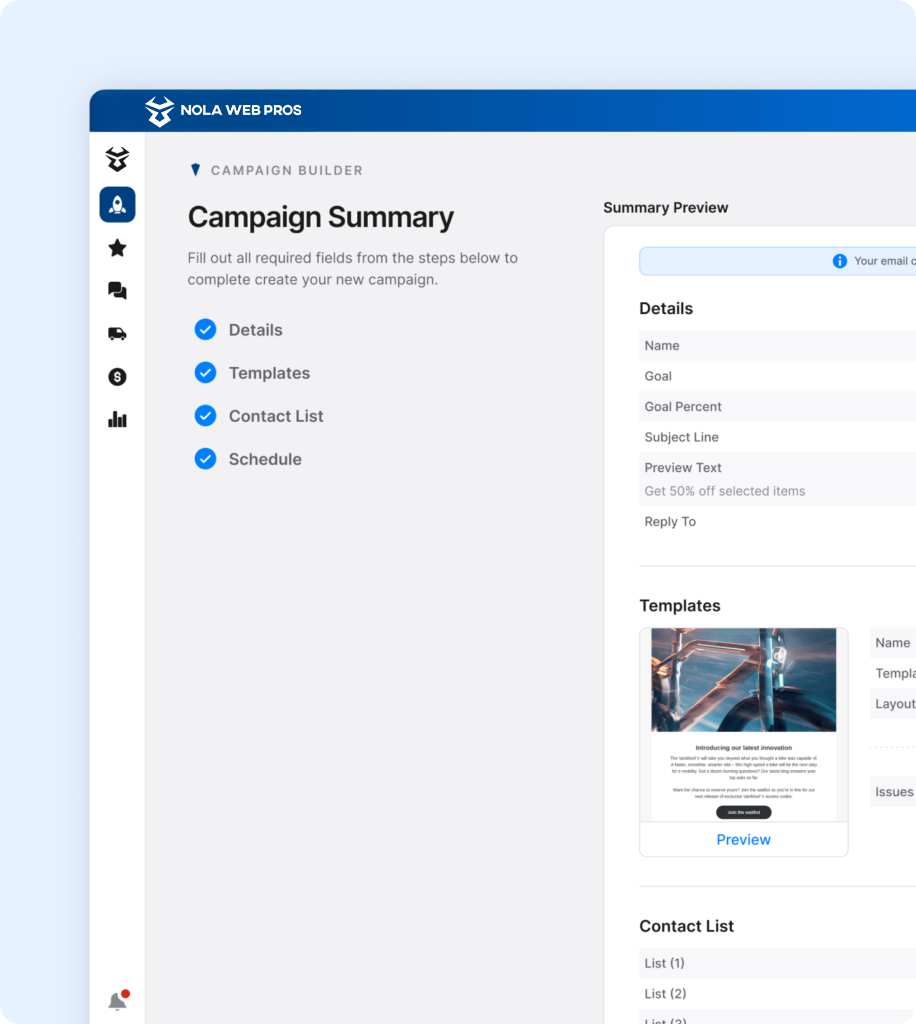The height and width of the screenshot is (1024, 916).
Task: Open the notifications bell icon
Action: (118, 1000)
